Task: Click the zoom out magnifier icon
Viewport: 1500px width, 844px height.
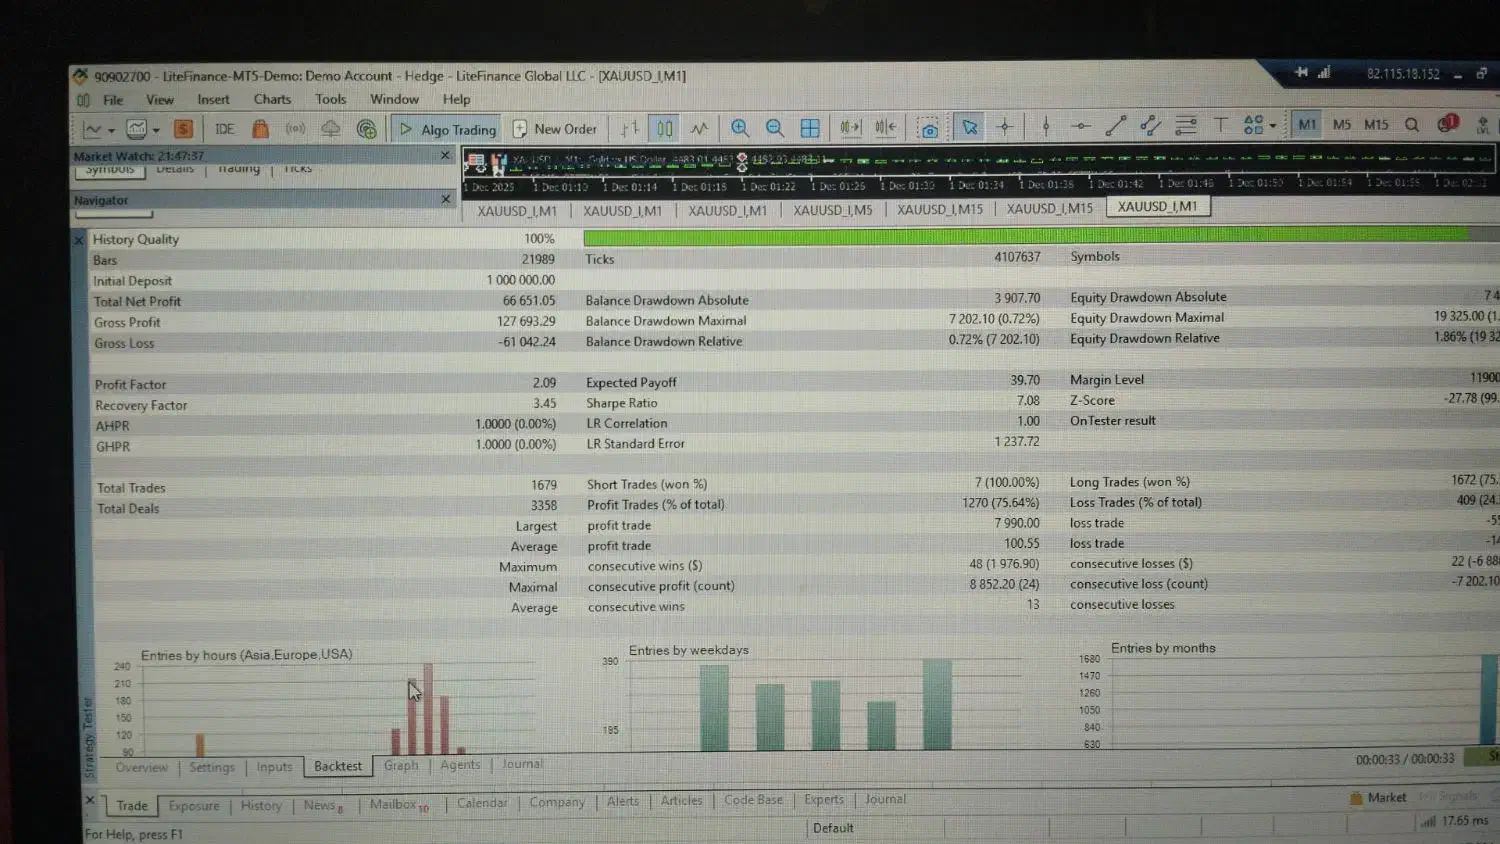Action: (774, 128)
